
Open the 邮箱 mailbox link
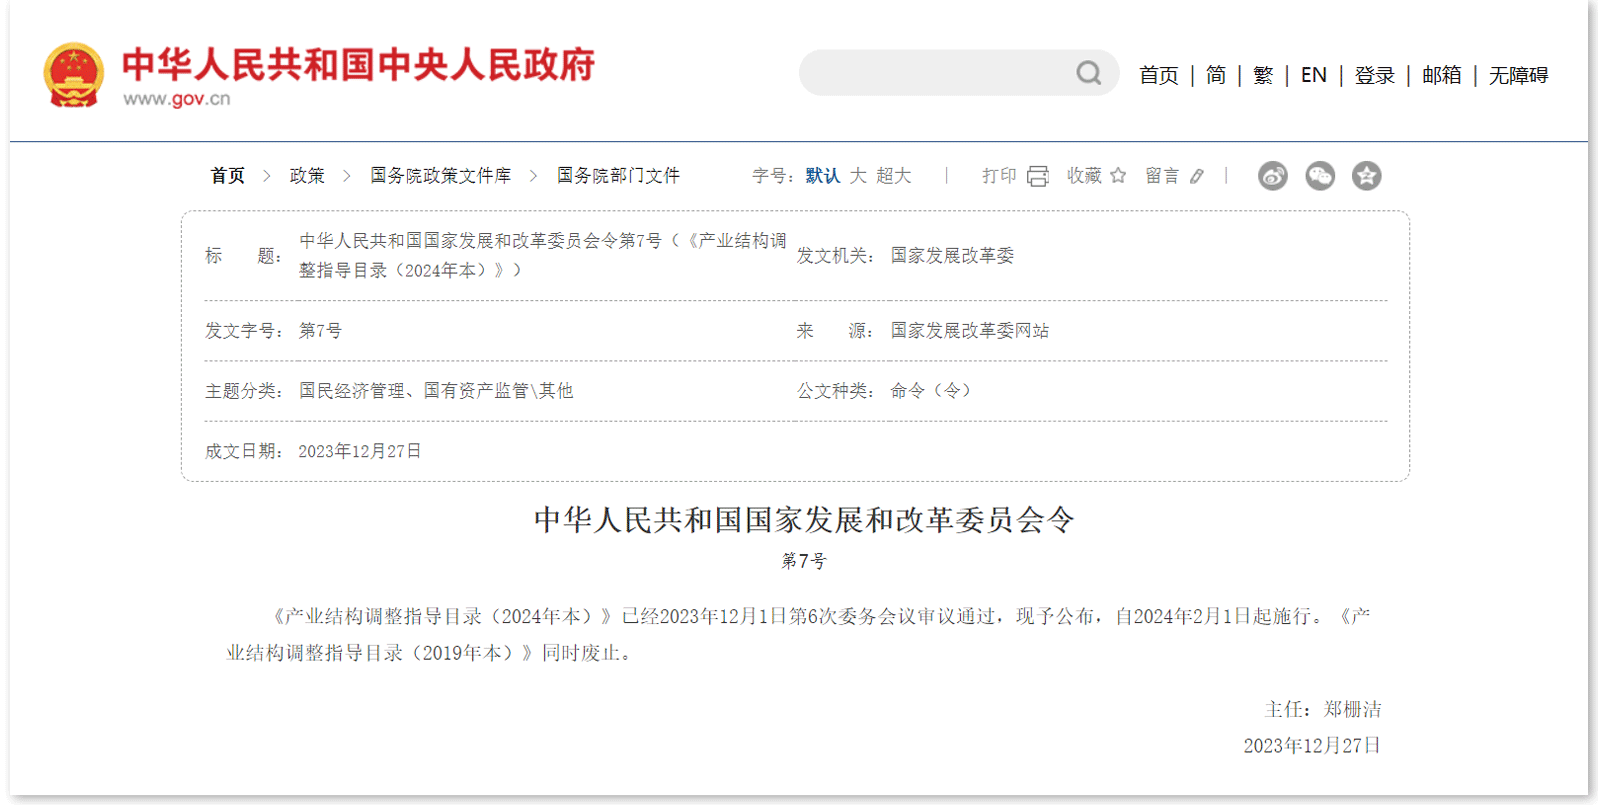1442,75
